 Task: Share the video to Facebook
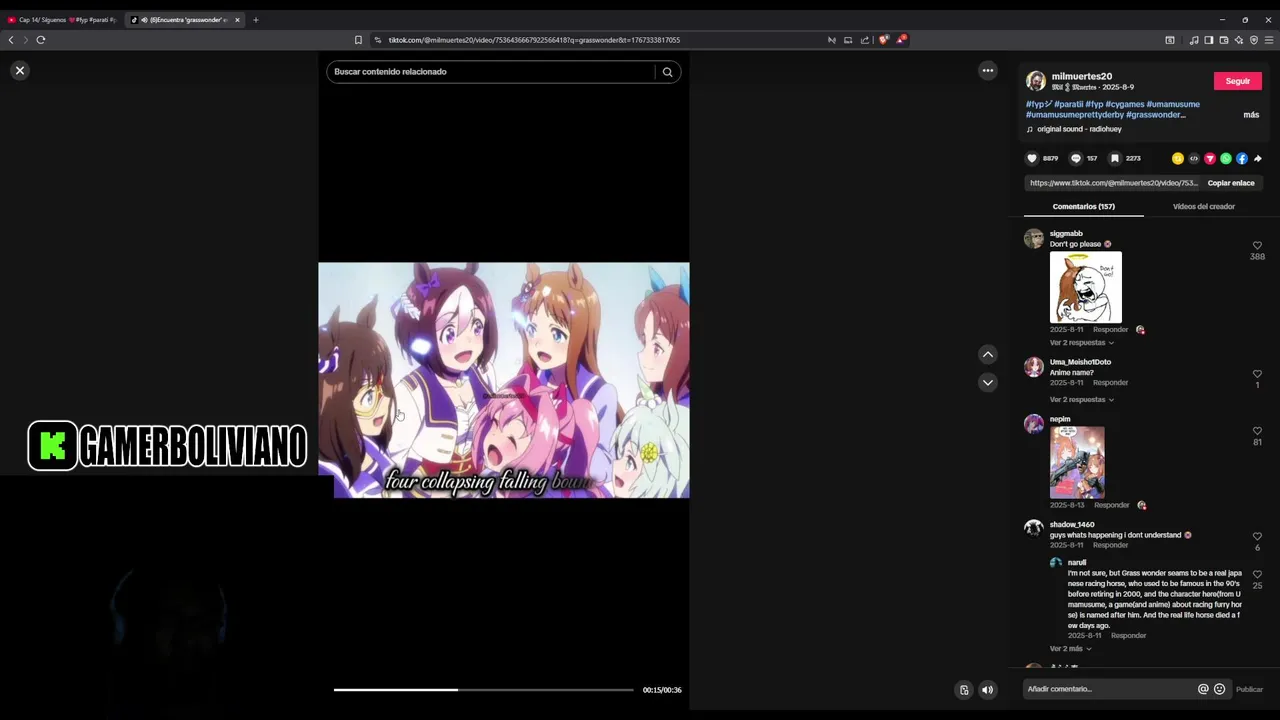pos(1242,158)
